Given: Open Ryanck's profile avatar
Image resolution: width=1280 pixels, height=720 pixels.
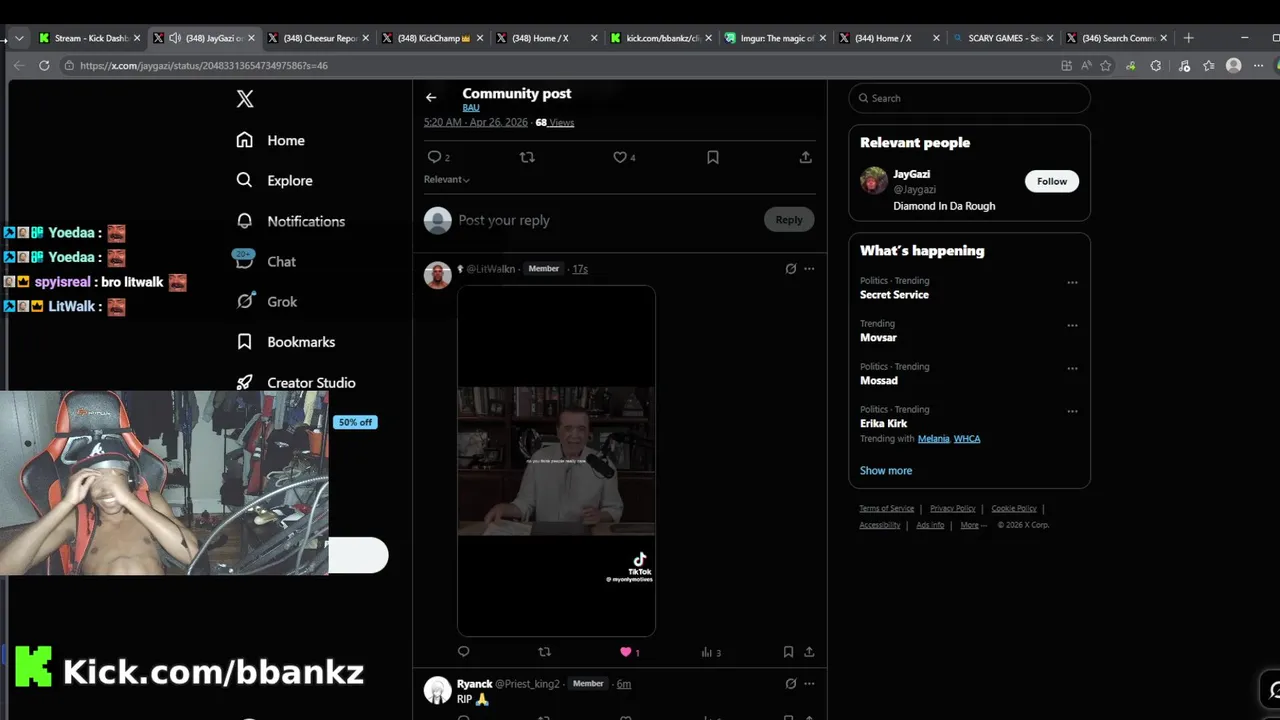Looking at the screenshot, I should click(438, 690).
